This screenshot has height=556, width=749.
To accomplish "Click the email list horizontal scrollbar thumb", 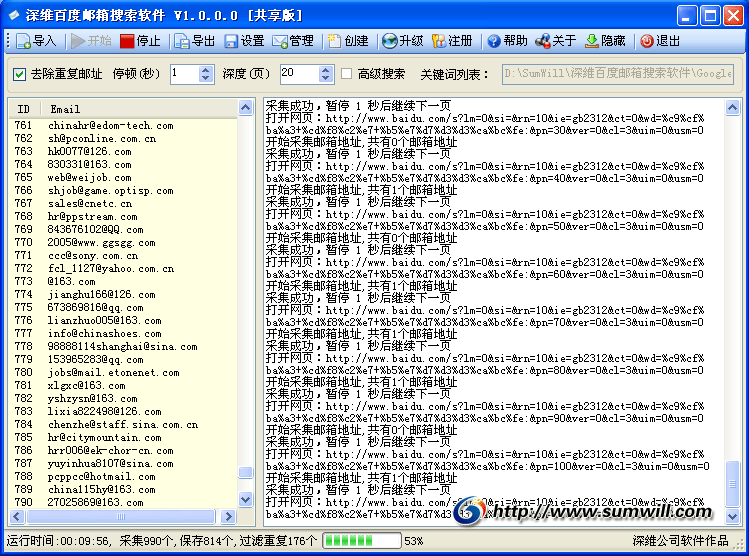I will [x=121, y=516].
